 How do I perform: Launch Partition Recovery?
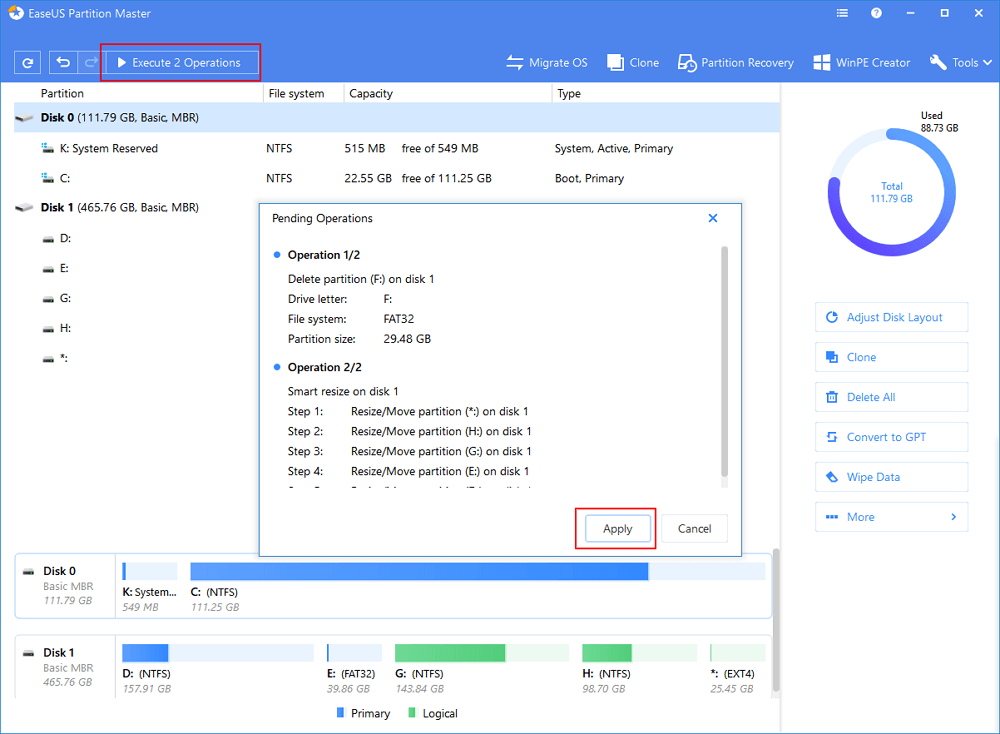click(735, 62)
